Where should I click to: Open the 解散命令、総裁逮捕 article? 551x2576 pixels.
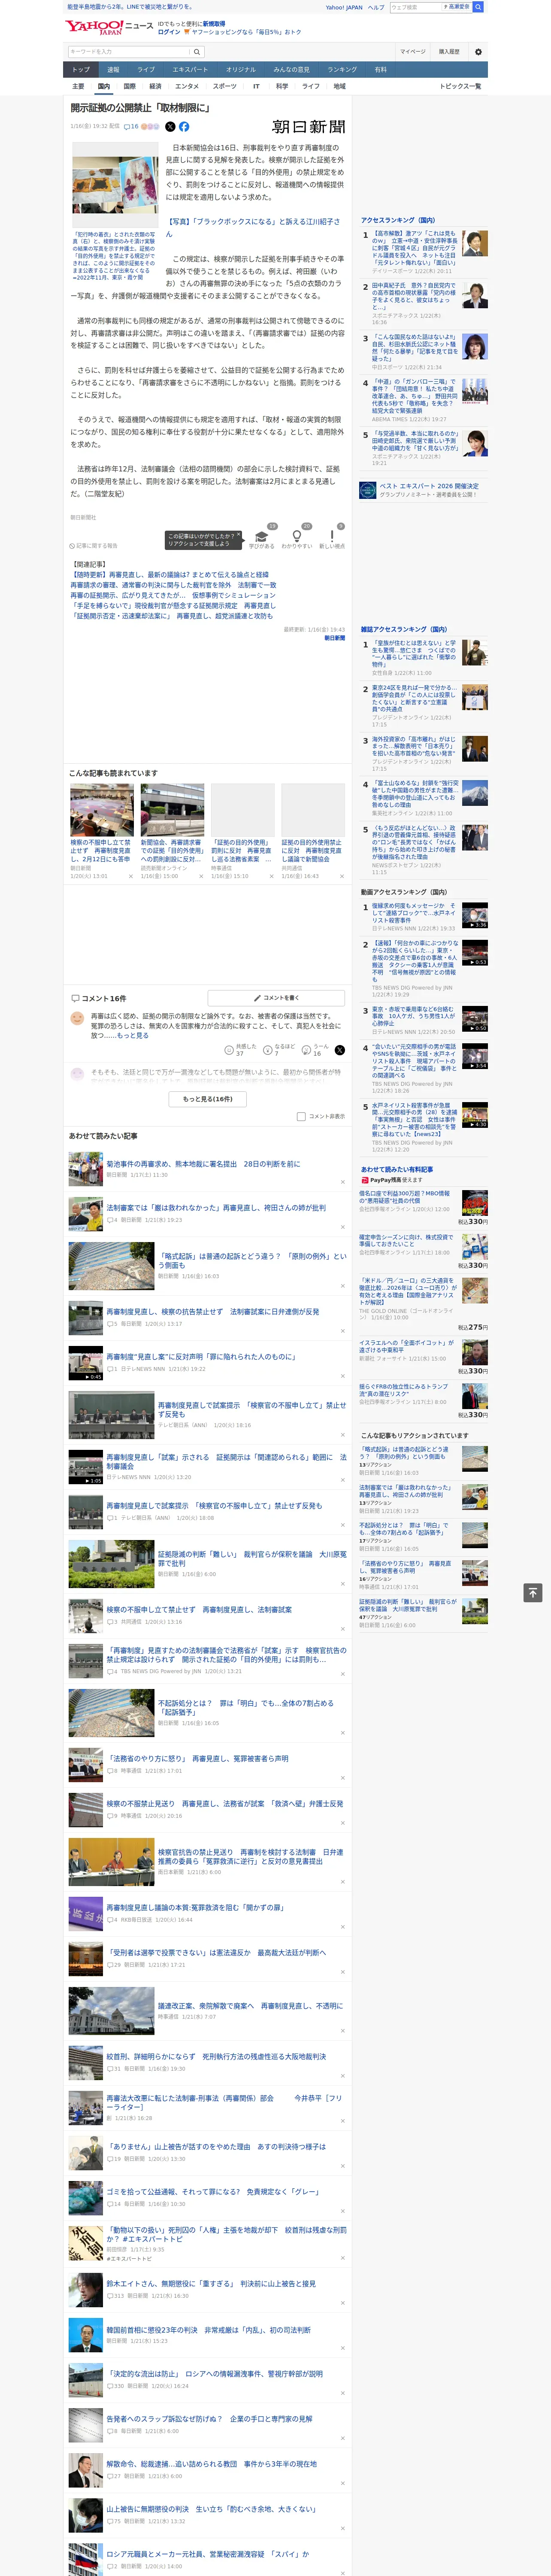(x=212, y=2463)
